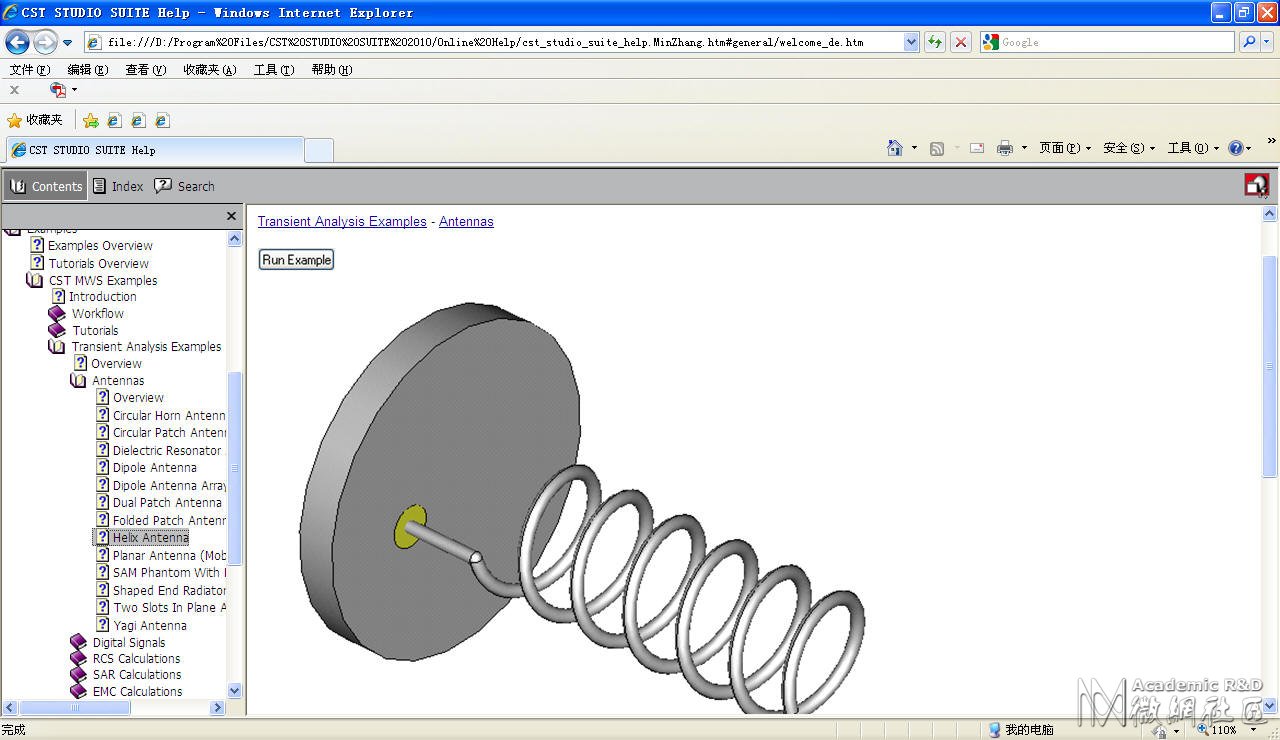Click the PDF converter toolbar icon
This screenshot has width=1280, height=740.
(58, 90)
